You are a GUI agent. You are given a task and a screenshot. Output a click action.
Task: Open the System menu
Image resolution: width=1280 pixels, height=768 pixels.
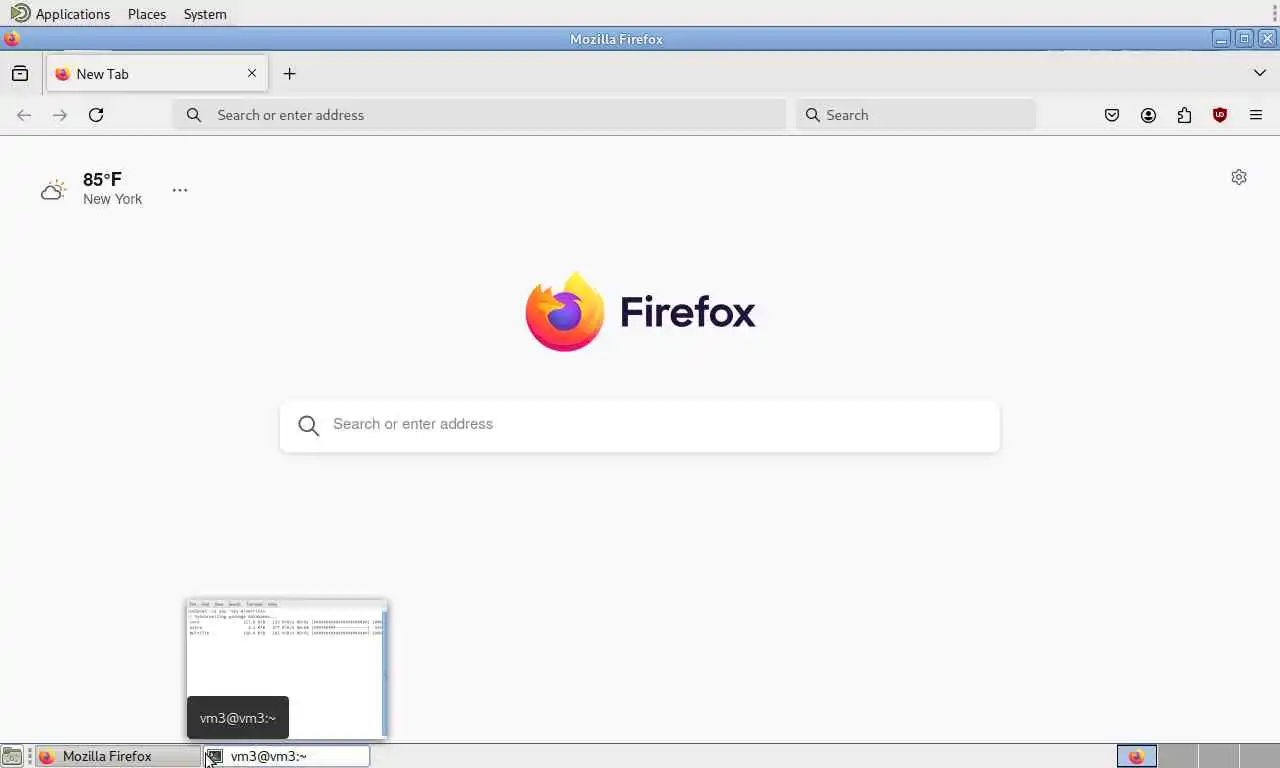[205, 14]
